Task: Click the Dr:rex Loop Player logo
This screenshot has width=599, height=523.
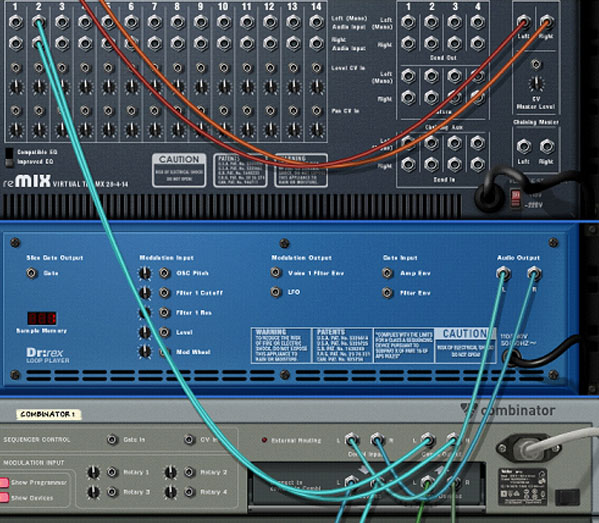Action: [48, 355]
